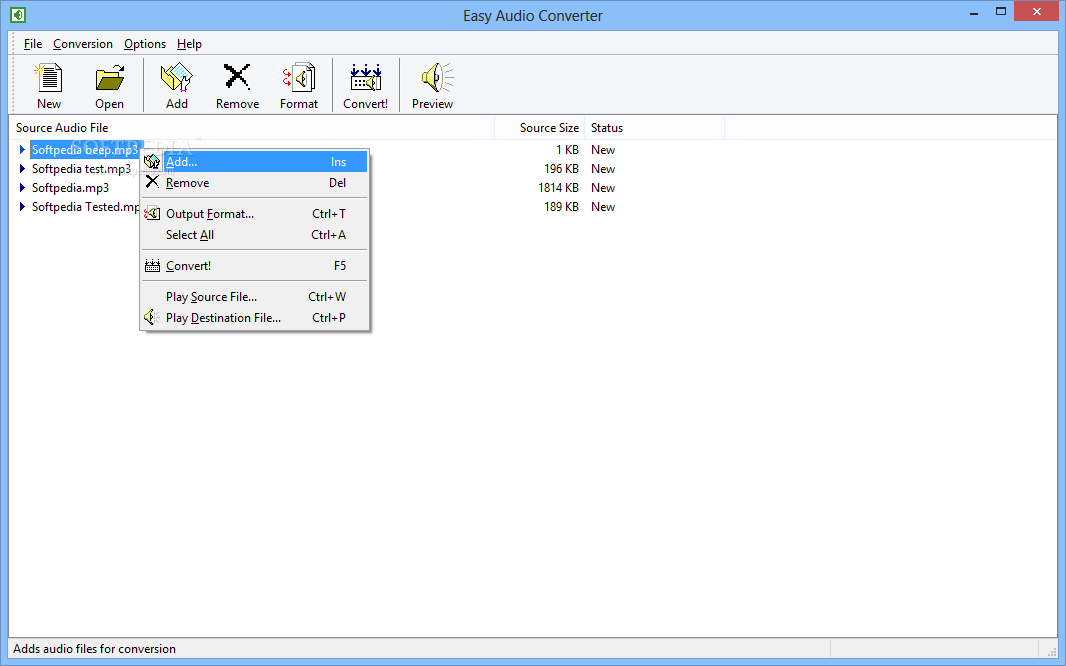
Task: Choose Play Destination File... in context menu
Action: point(255,317)
